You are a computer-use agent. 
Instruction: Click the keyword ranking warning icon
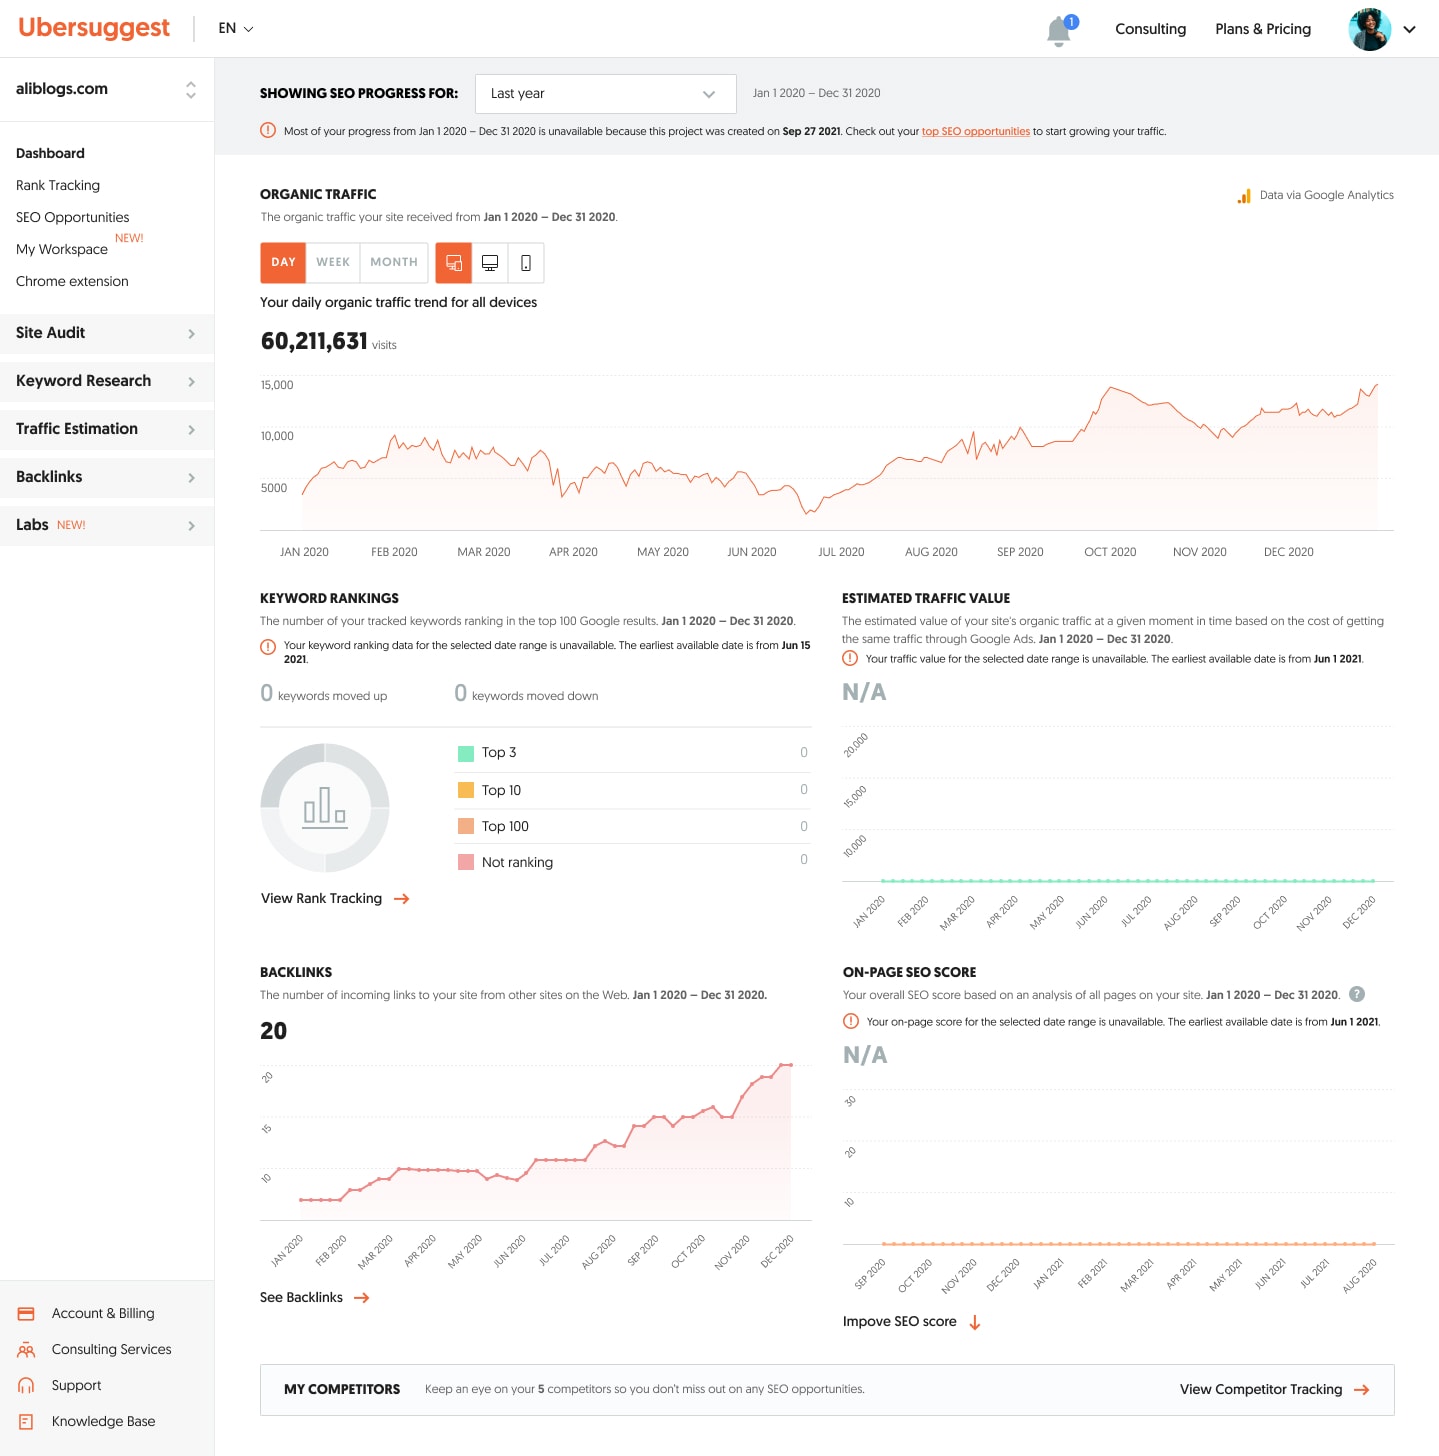coord(268,647)
